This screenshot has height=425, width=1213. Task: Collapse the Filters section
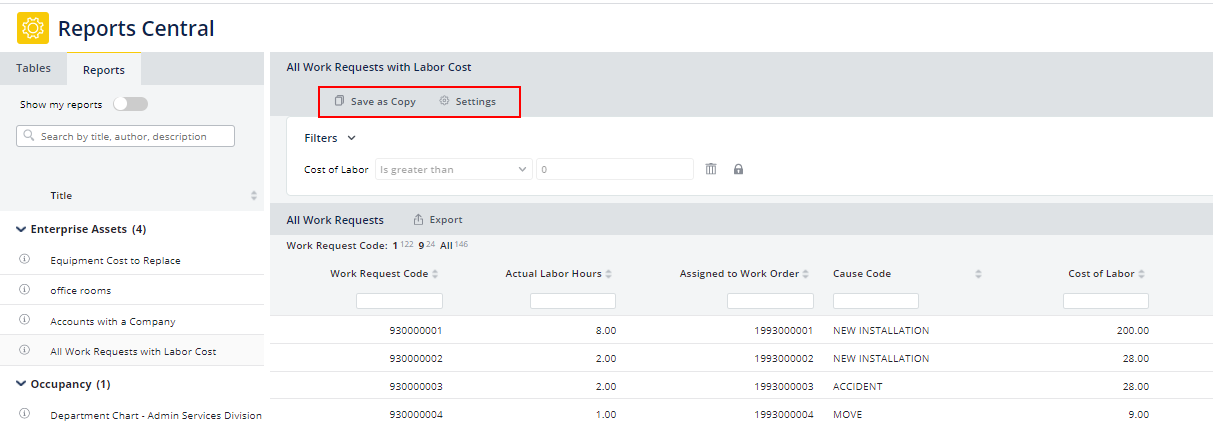point(351,138)
